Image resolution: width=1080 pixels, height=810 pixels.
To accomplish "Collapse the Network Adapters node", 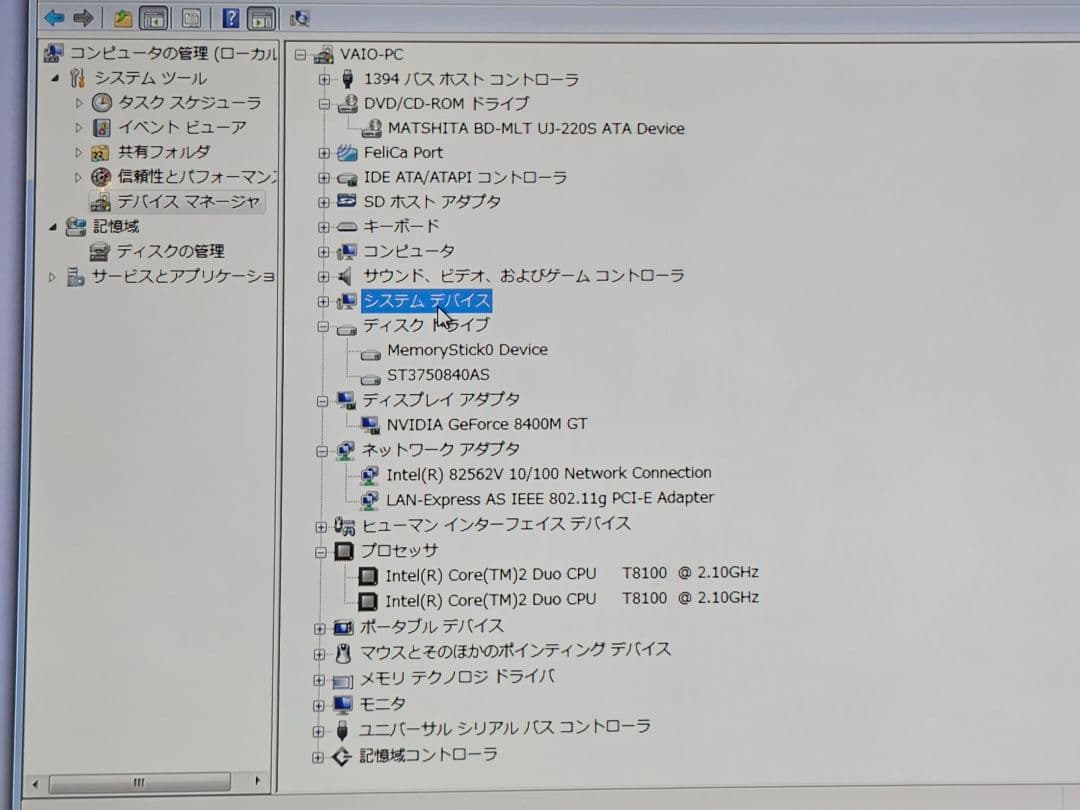I will 322,451.
